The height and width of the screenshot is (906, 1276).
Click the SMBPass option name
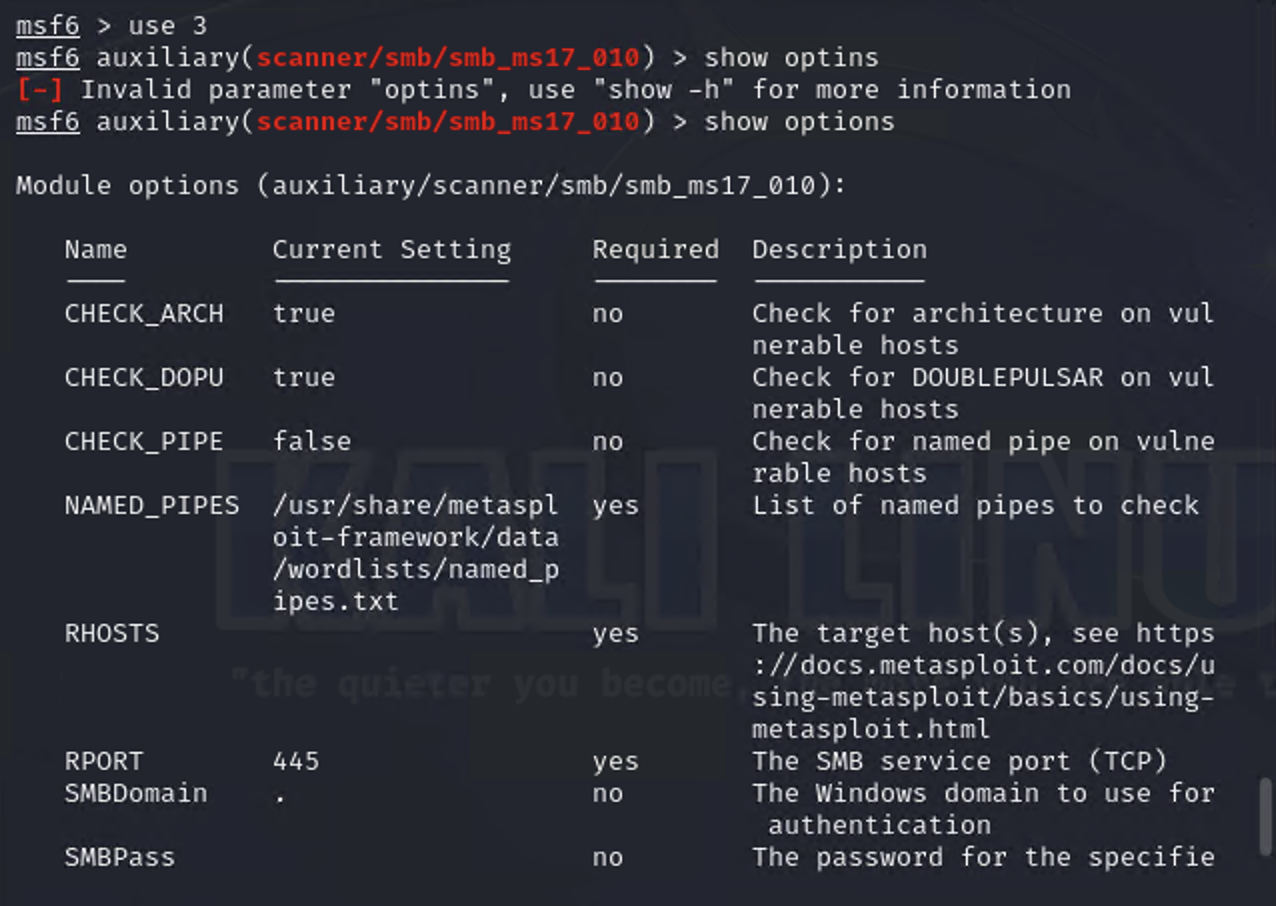[x=120, y=857]
